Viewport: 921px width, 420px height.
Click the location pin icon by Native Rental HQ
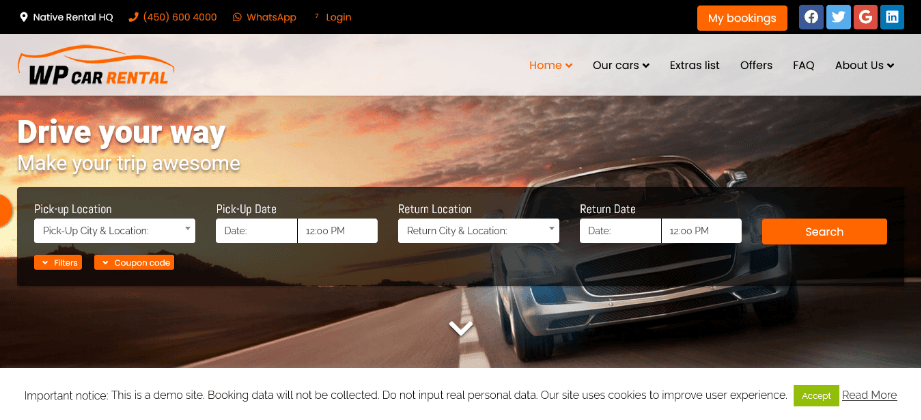point(23,17)
